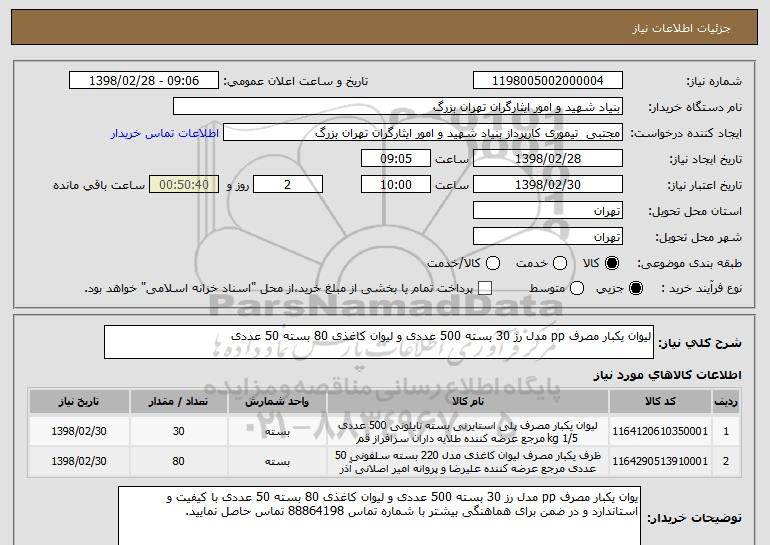Open the اطلاعات تماس خریدار link

coord(165,134)
